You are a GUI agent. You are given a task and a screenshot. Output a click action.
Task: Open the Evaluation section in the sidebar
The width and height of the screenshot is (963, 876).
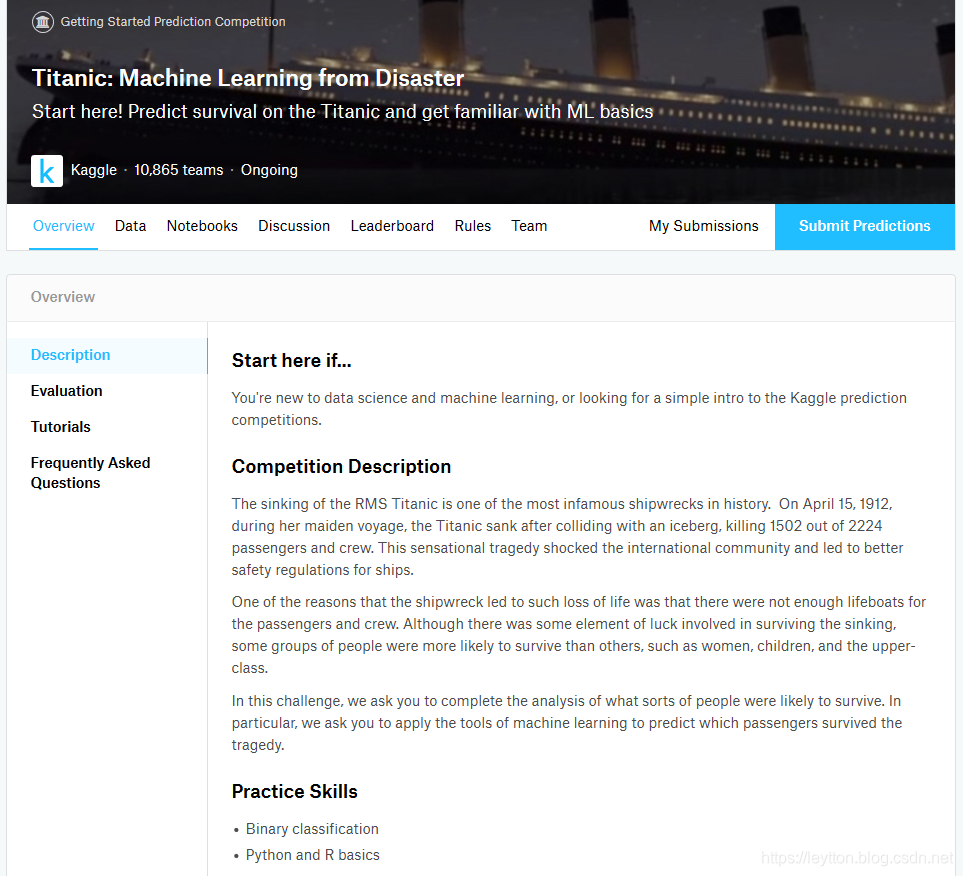pos(66,391)
